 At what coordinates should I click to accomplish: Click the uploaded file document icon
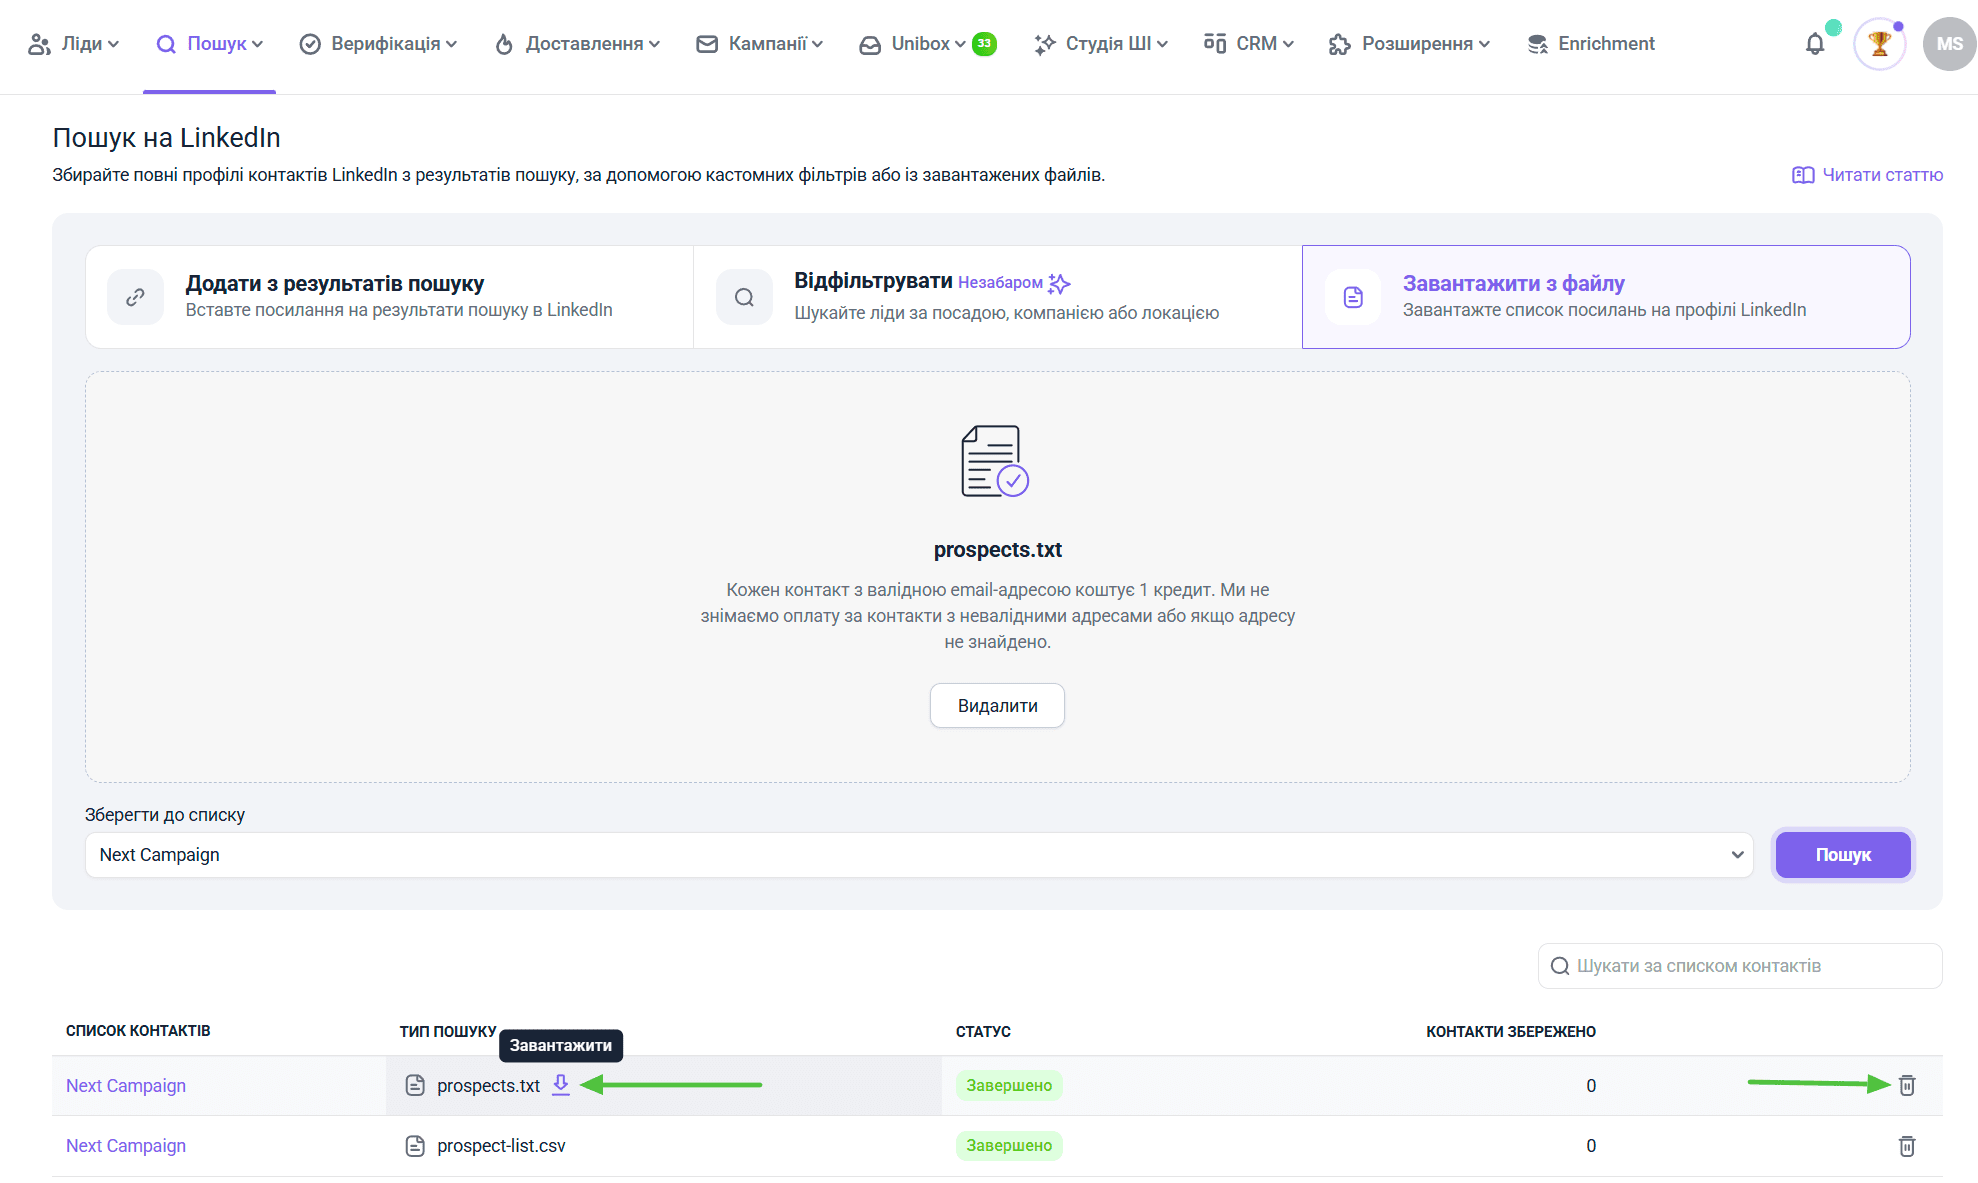(x=994, y=461)
